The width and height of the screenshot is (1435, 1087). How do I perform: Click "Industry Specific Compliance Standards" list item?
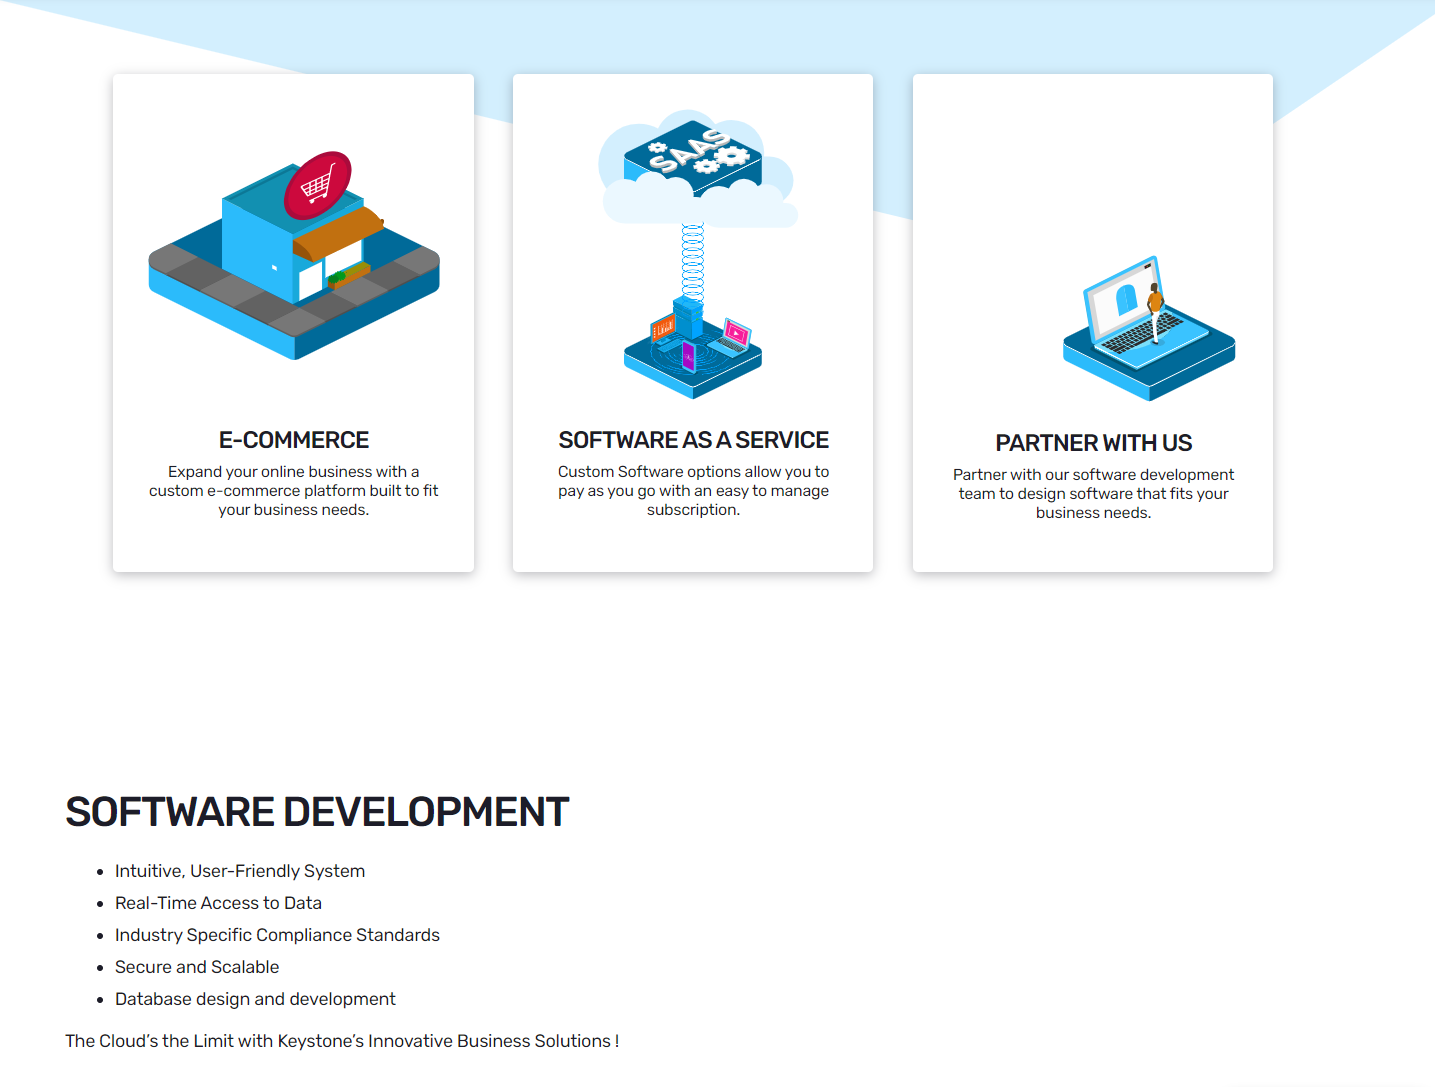point(277,935)
